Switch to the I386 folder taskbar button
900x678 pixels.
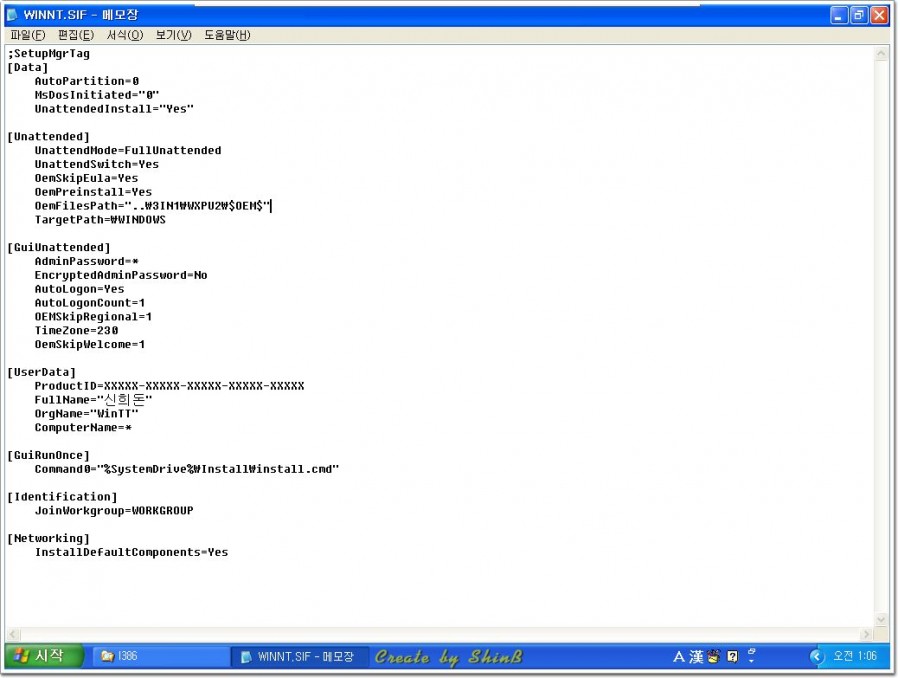pyautogui.click(x=160, y=656)
